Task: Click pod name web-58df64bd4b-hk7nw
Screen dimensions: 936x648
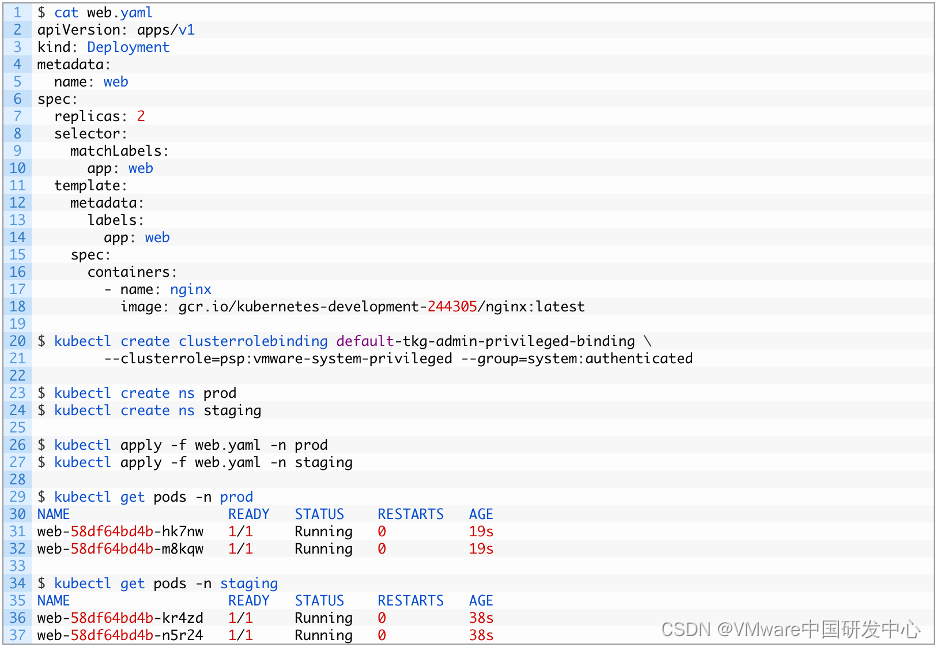Action: tap(120, 532)
